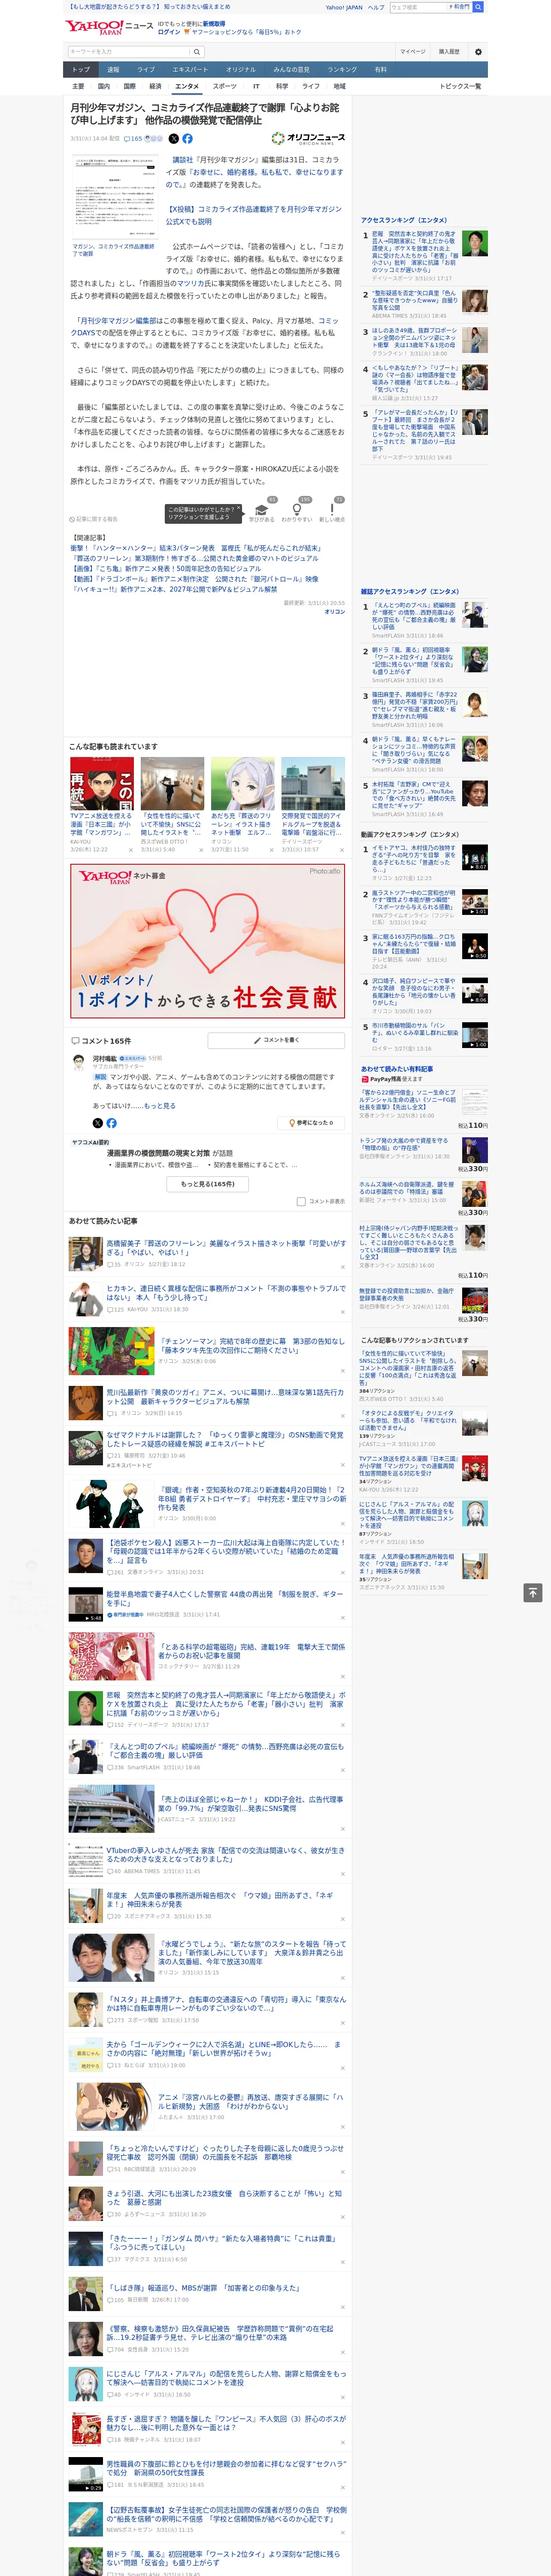Open 記事に関する報告 report link

(94, 519)
